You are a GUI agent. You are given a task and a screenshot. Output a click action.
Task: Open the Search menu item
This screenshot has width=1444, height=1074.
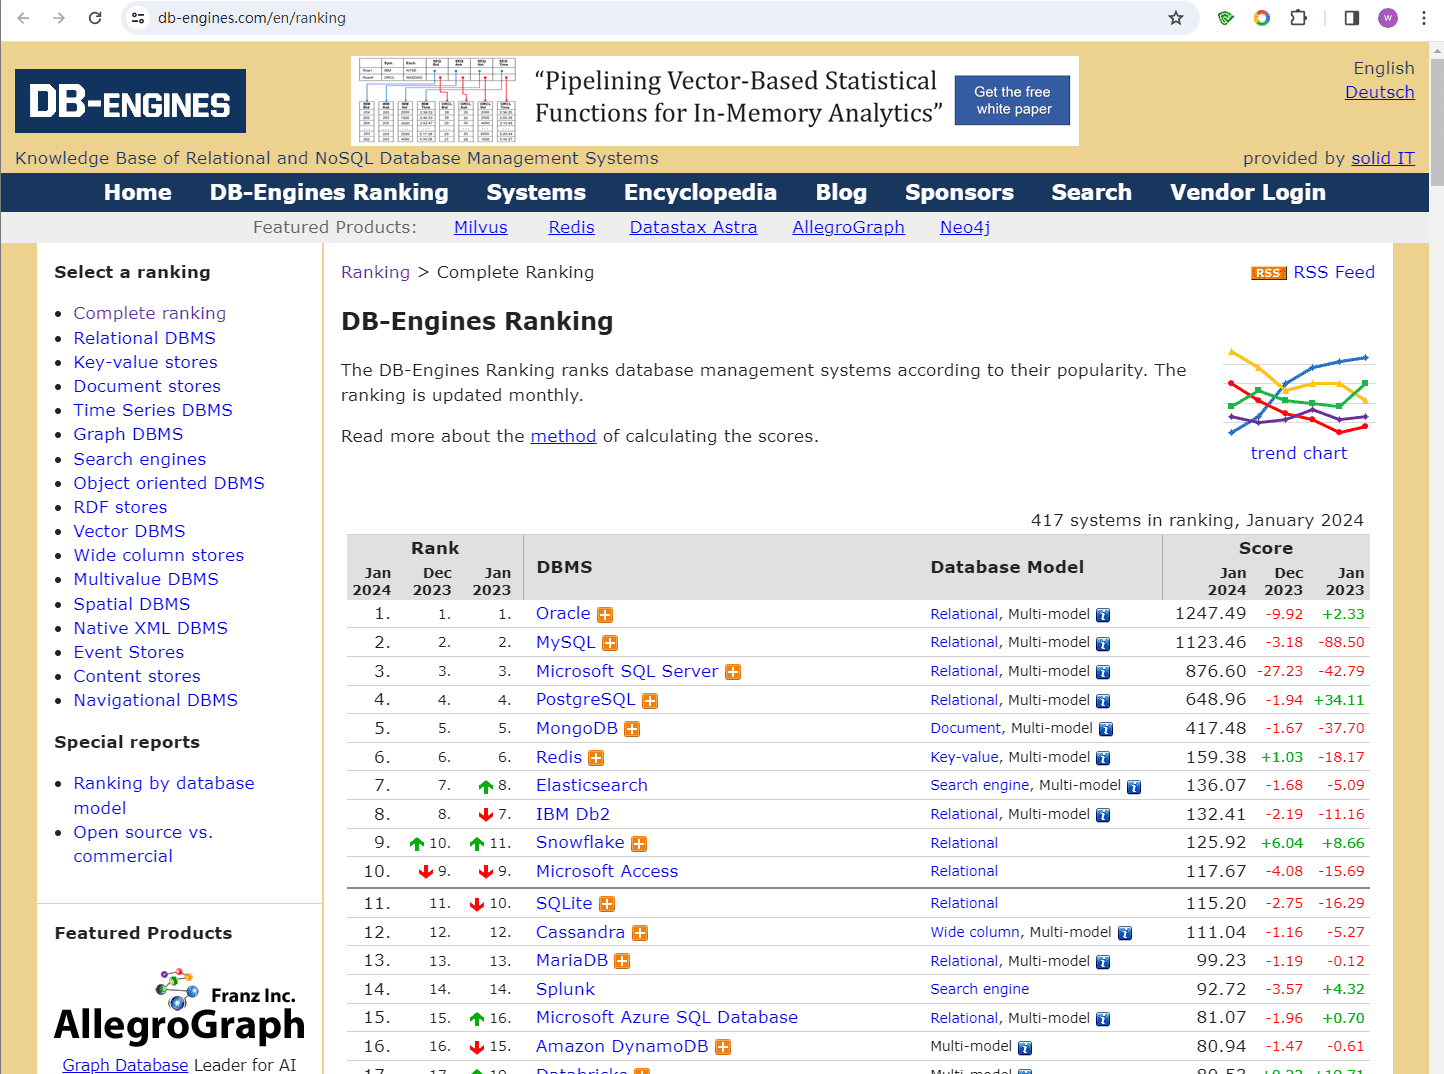1092,192
